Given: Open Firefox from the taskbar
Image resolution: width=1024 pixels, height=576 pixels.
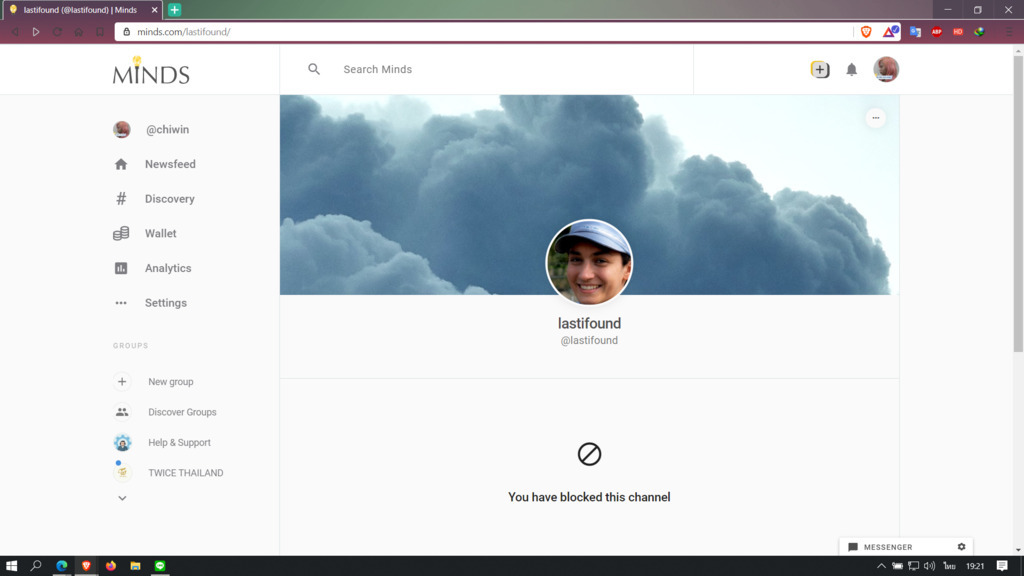Looking at the screenshot, I should click(x=110, y=566).
